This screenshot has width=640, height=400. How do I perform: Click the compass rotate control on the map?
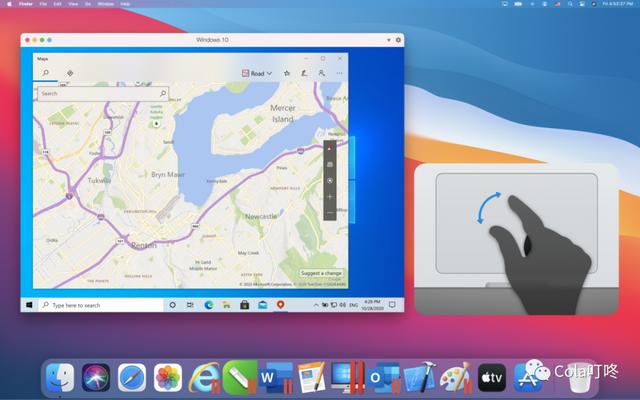click(330, 148)
